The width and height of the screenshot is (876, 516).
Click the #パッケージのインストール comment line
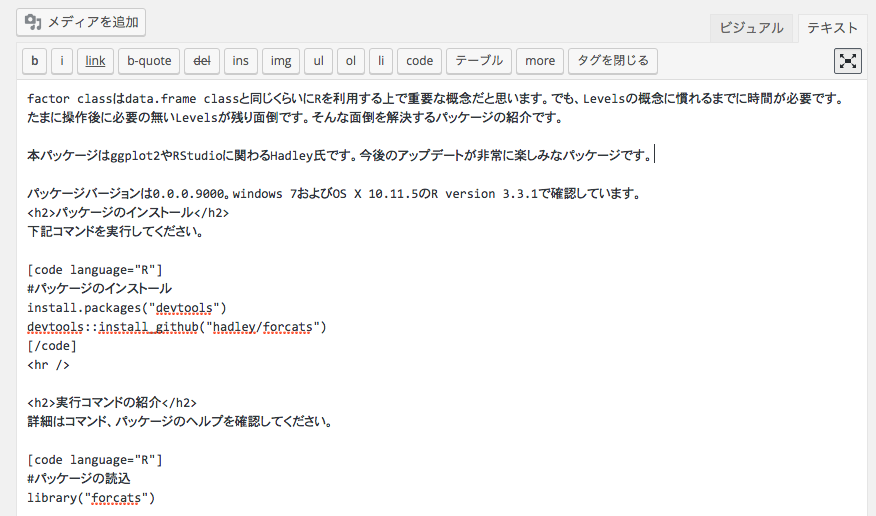(99, 289)
